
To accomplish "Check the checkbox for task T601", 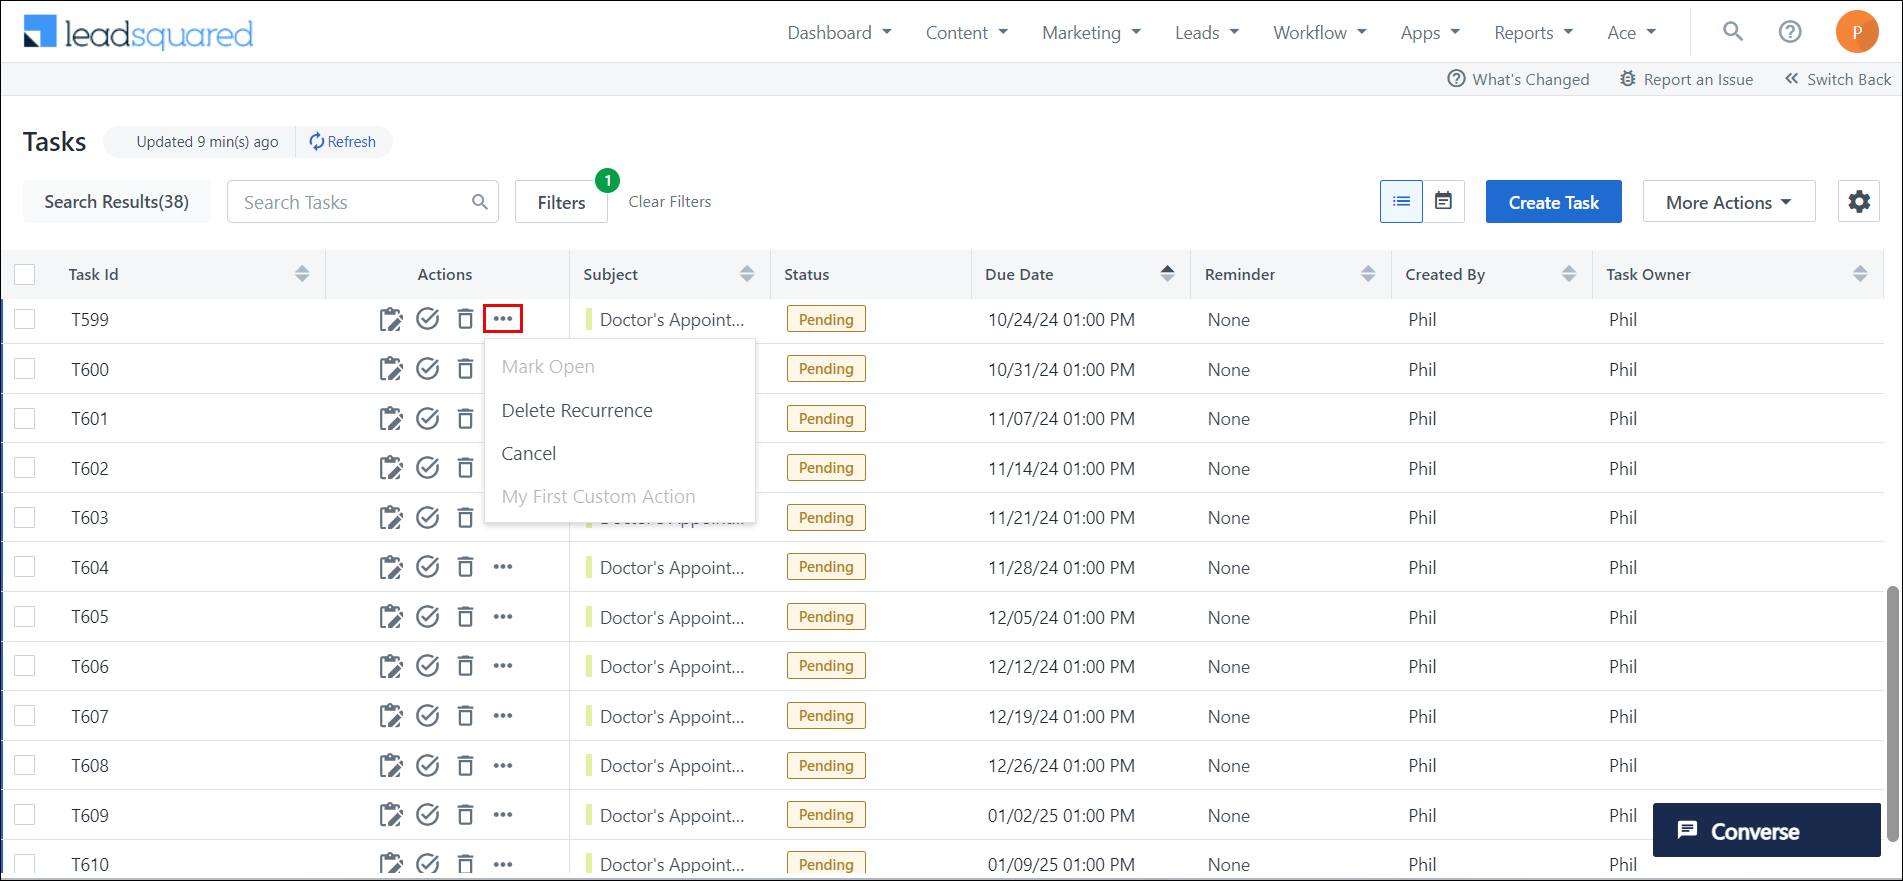I will (25, 418).
